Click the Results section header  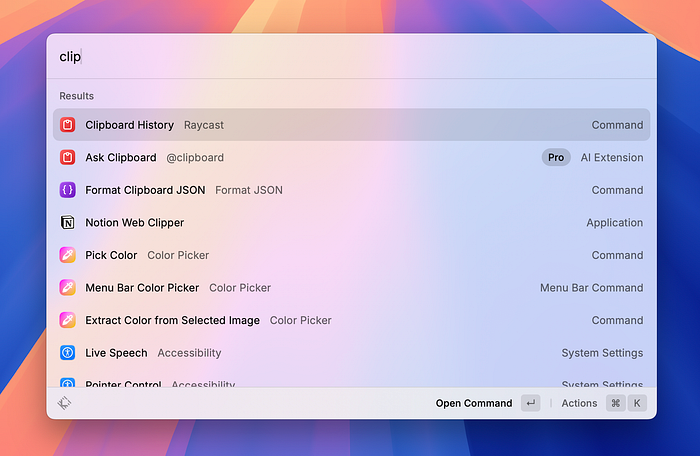point(76,96)
